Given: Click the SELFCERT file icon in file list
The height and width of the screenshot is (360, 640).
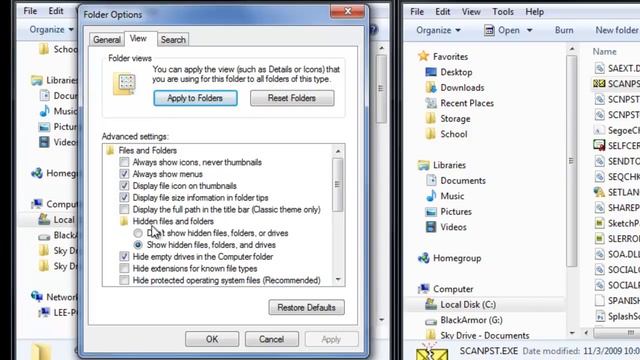Looking at the screenshot, I should (x=599, y=145).
